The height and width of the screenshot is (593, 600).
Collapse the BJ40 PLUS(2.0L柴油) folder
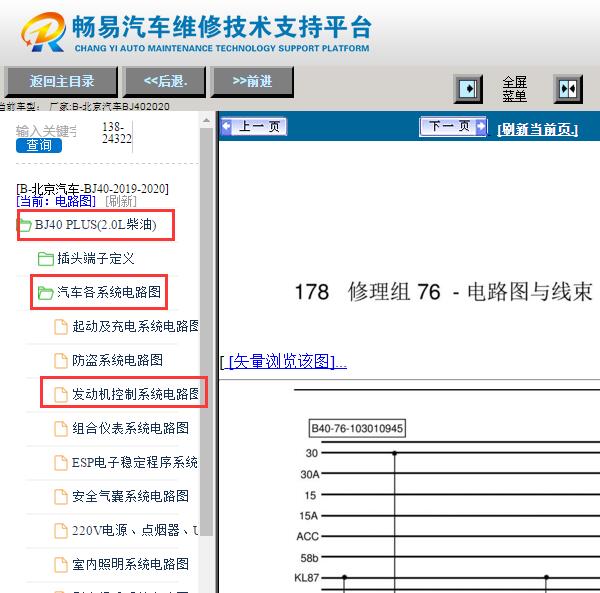pyautogui.click(x=96, y=225)
